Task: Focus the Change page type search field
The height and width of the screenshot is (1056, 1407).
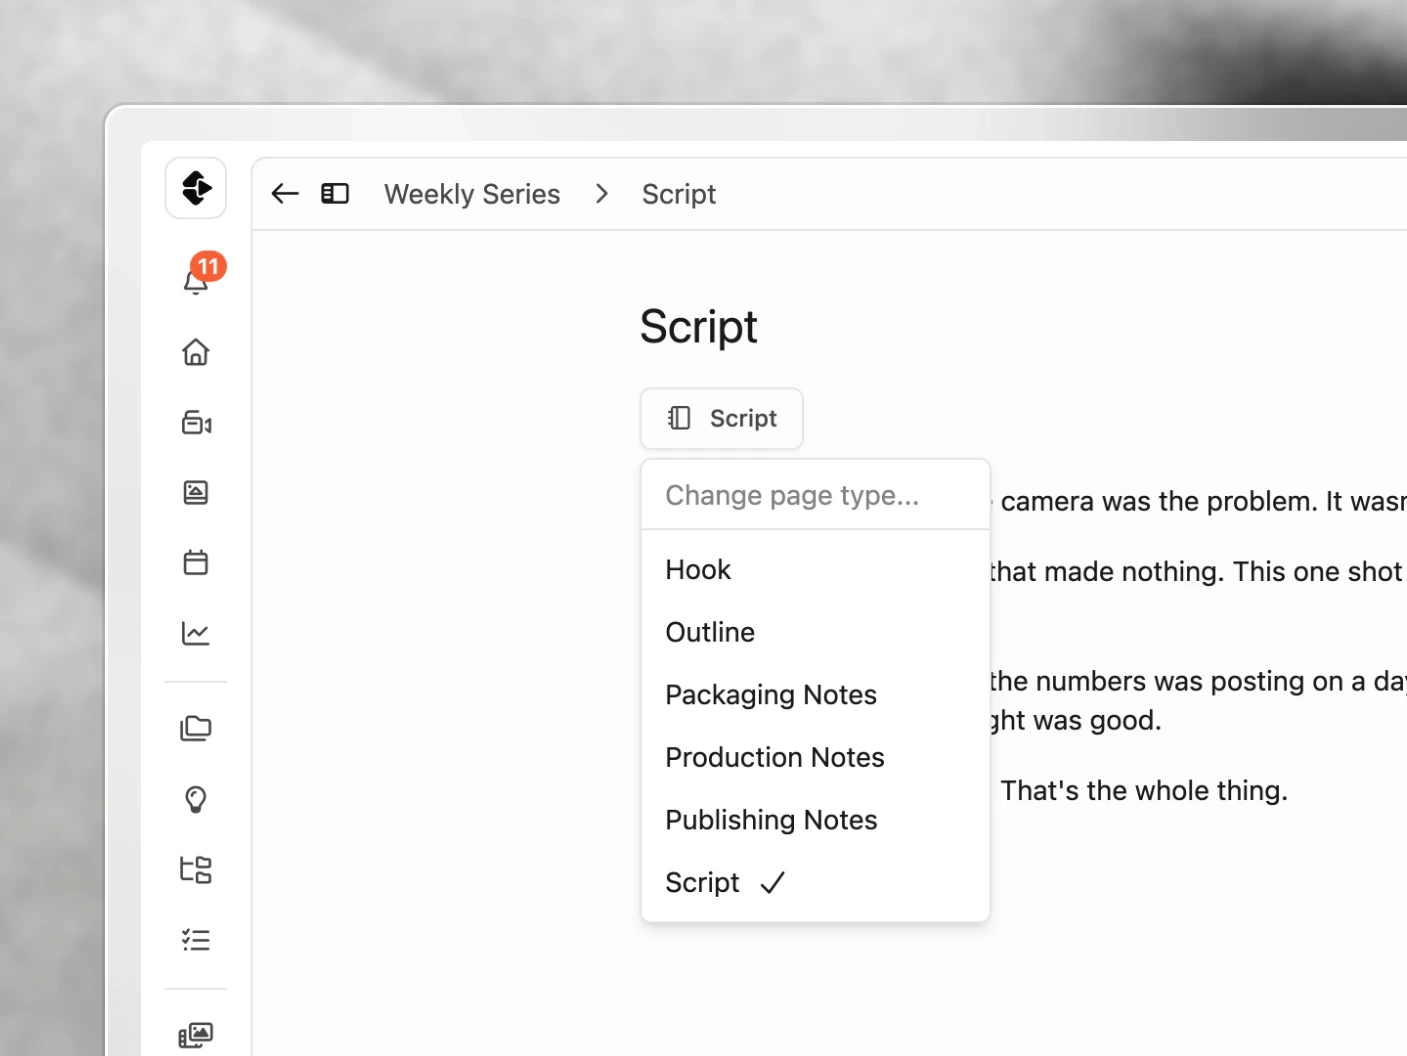Action: pos(815,496)
